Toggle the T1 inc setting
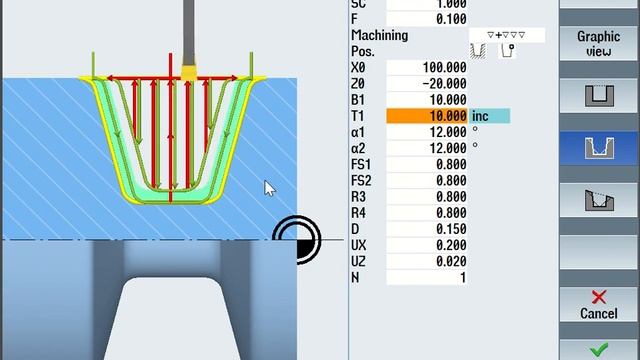Viewport: 640px width, 360px height. coord(489,116)
